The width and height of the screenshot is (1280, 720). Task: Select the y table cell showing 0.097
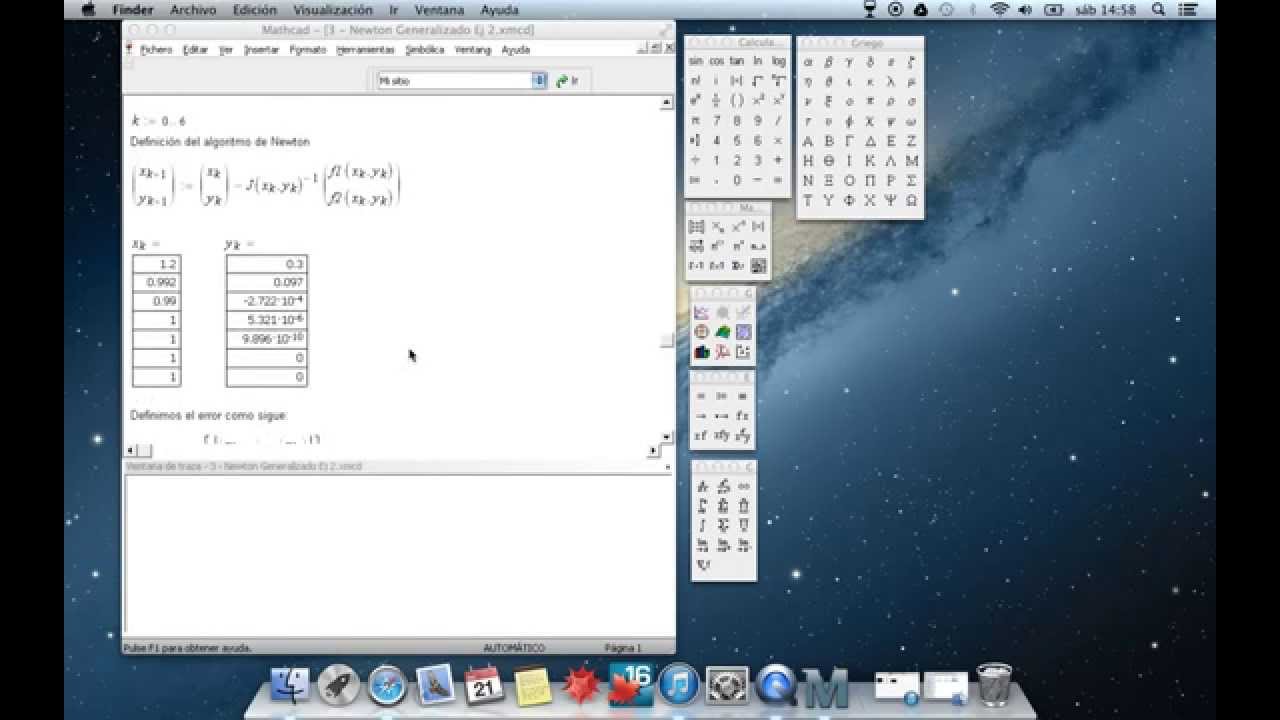coord(266,283)
